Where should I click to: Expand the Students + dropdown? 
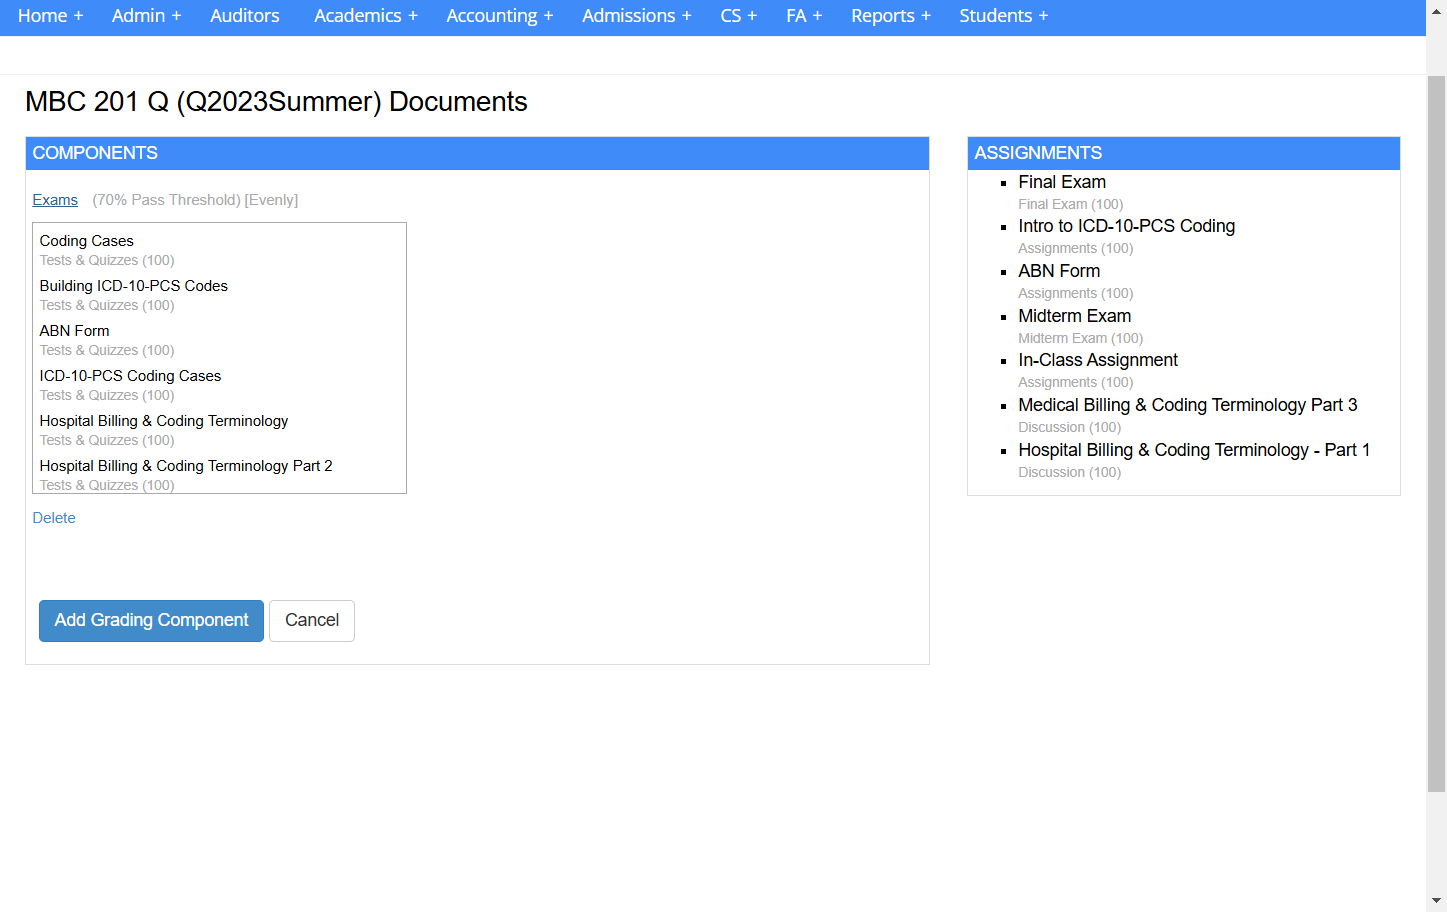pyautogui.click(x=1004, y=16)
